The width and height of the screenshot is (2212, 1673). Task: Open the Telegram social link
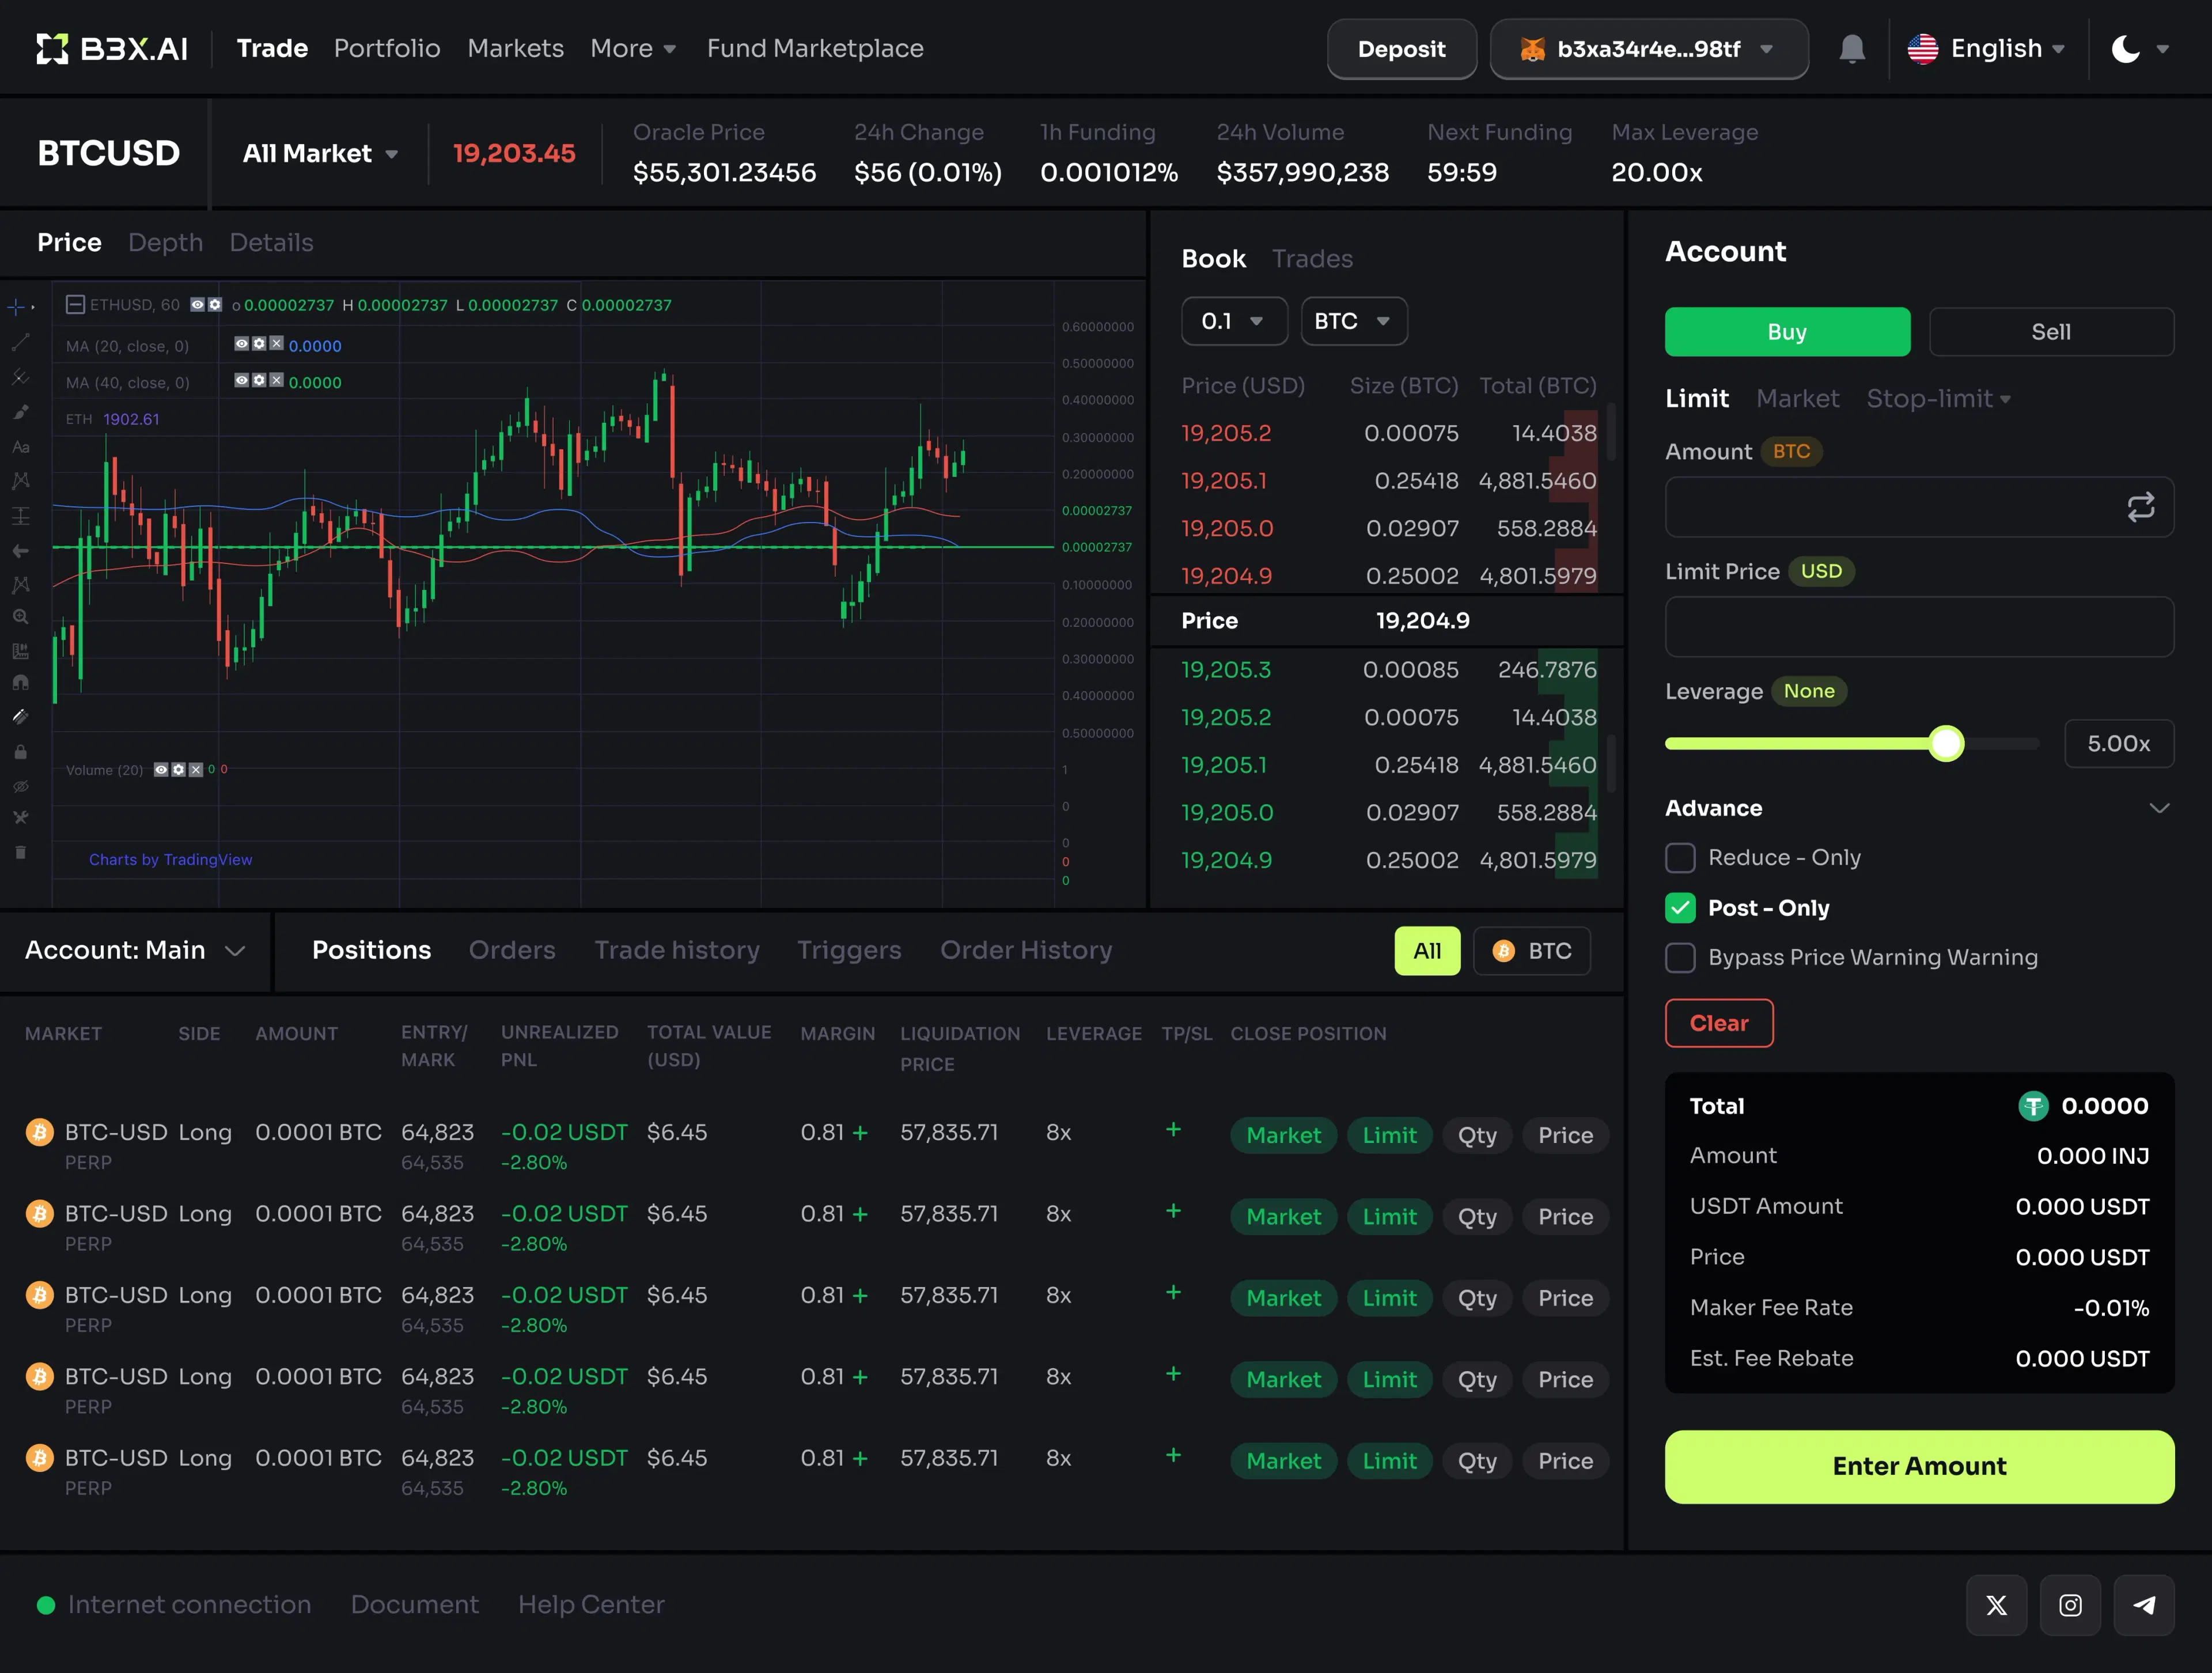pyautogui.click(x=2144, y=1605)
